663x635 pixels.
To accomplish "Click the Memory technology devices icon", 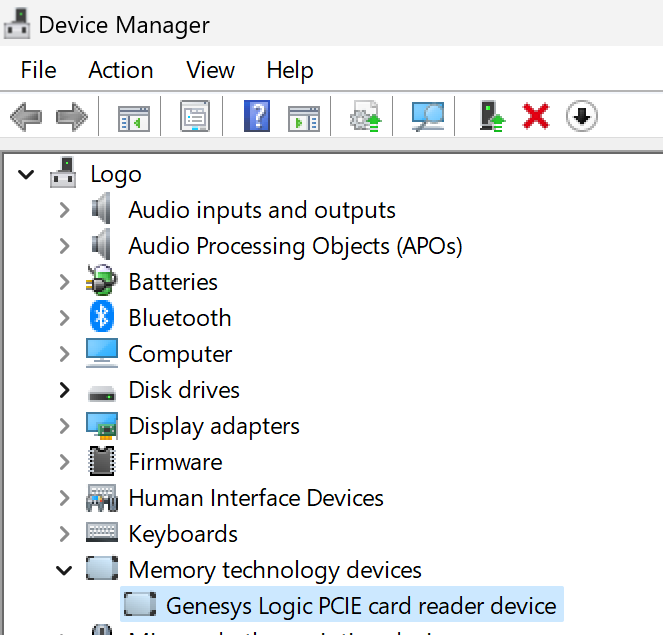I will point(102,568).
